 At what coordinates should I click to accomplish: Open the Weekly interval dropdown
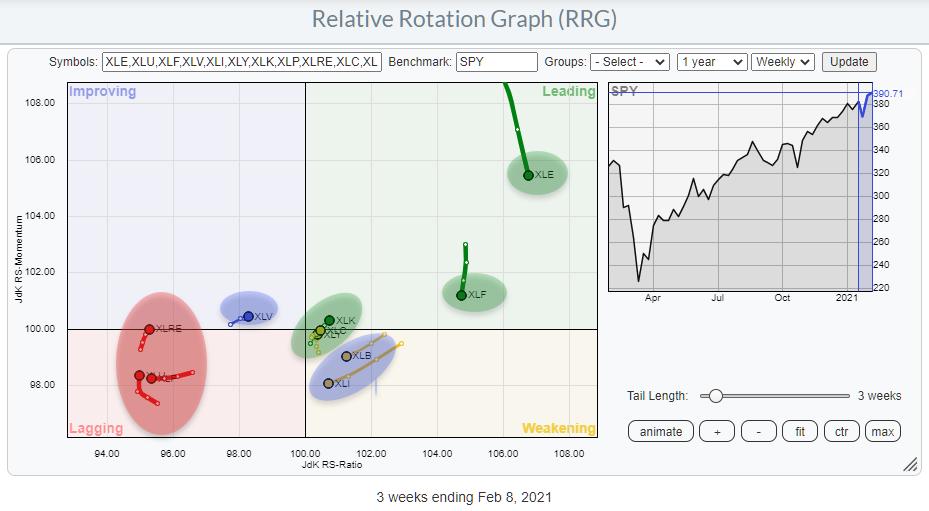(x=783, y=62)
